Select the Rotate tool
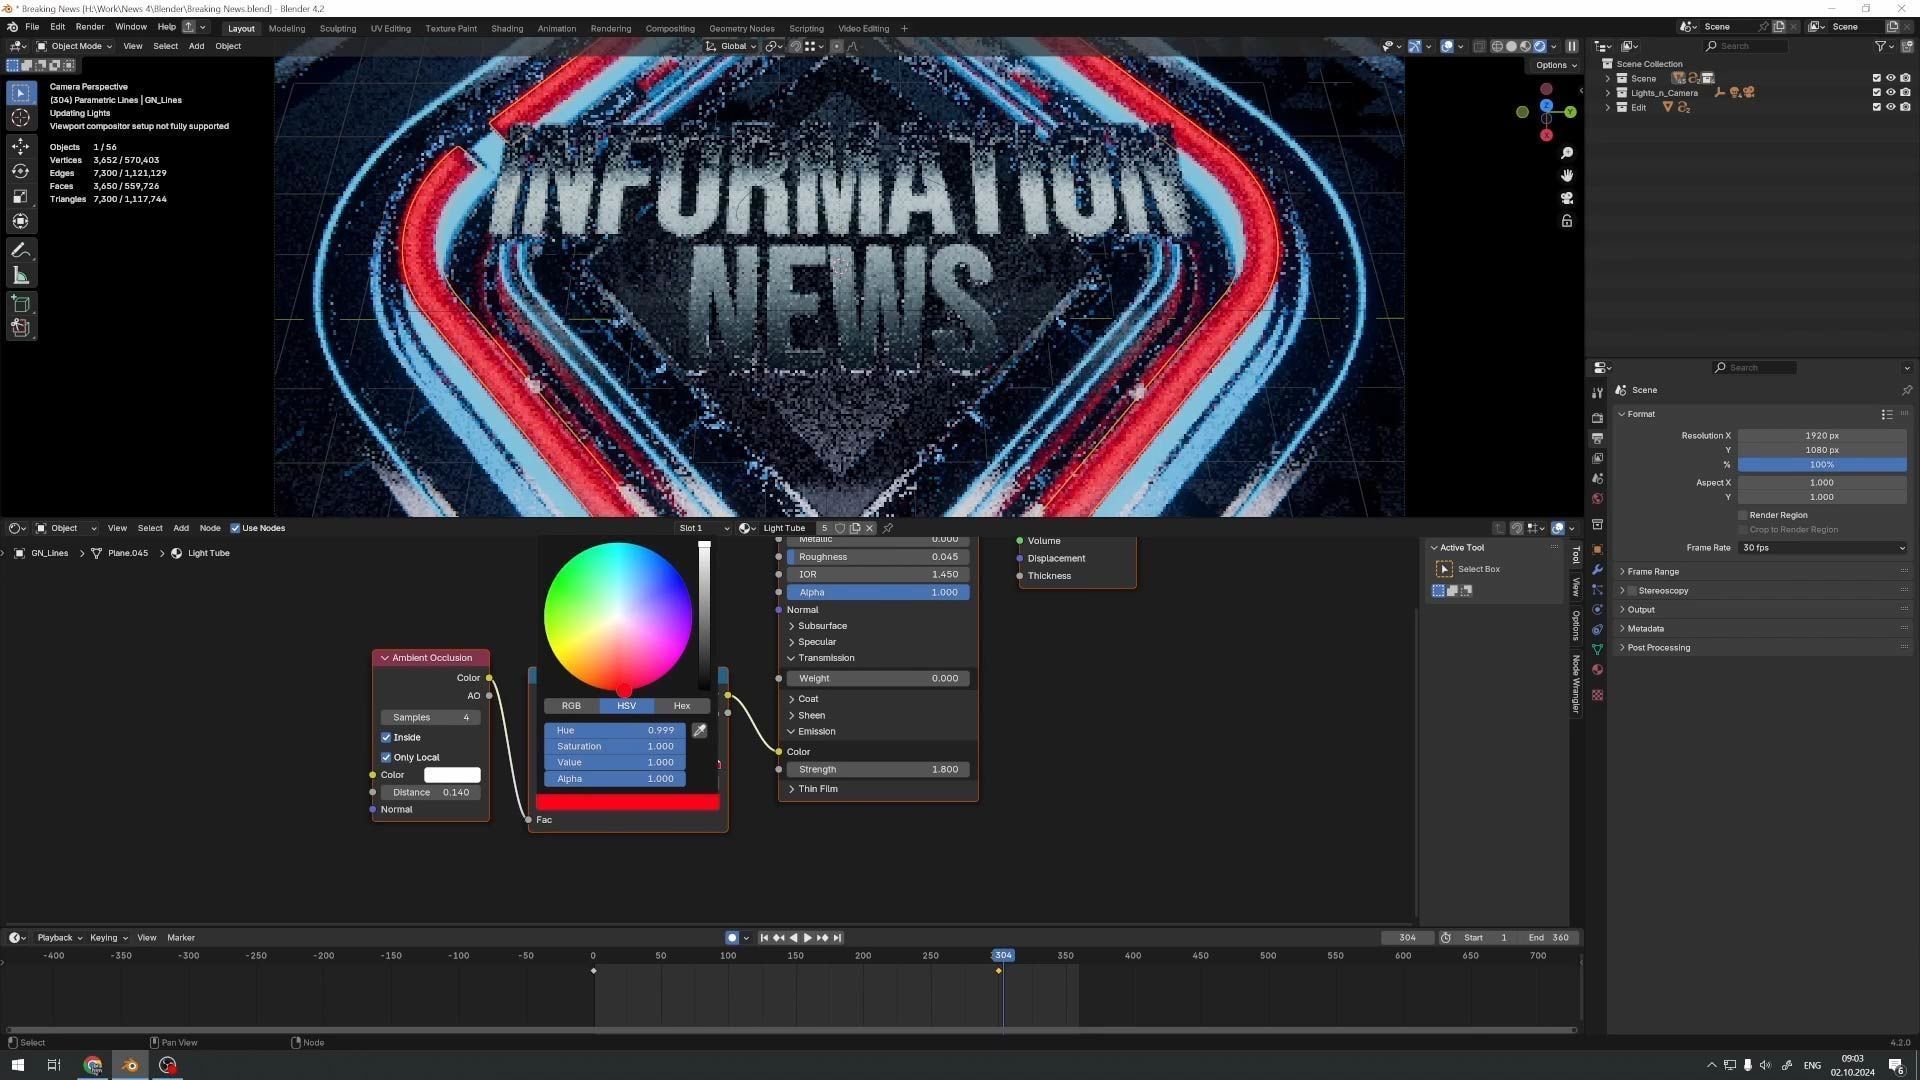This screenshot has height=1080, width=1920. 20,171
